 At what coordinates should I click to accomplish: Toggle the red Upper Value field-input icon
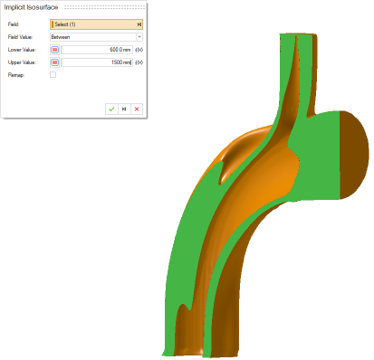pyautogui.click(x=55, y=62)
